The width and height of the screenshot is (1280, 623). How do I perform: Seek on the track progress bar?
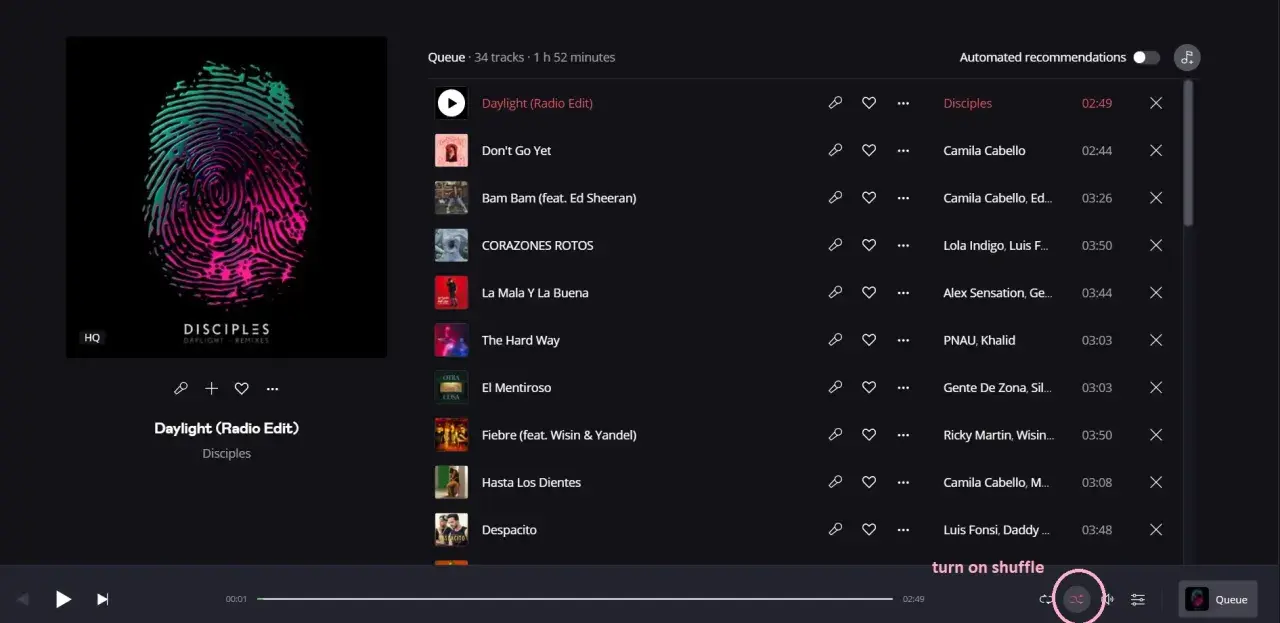pos(575,599)
